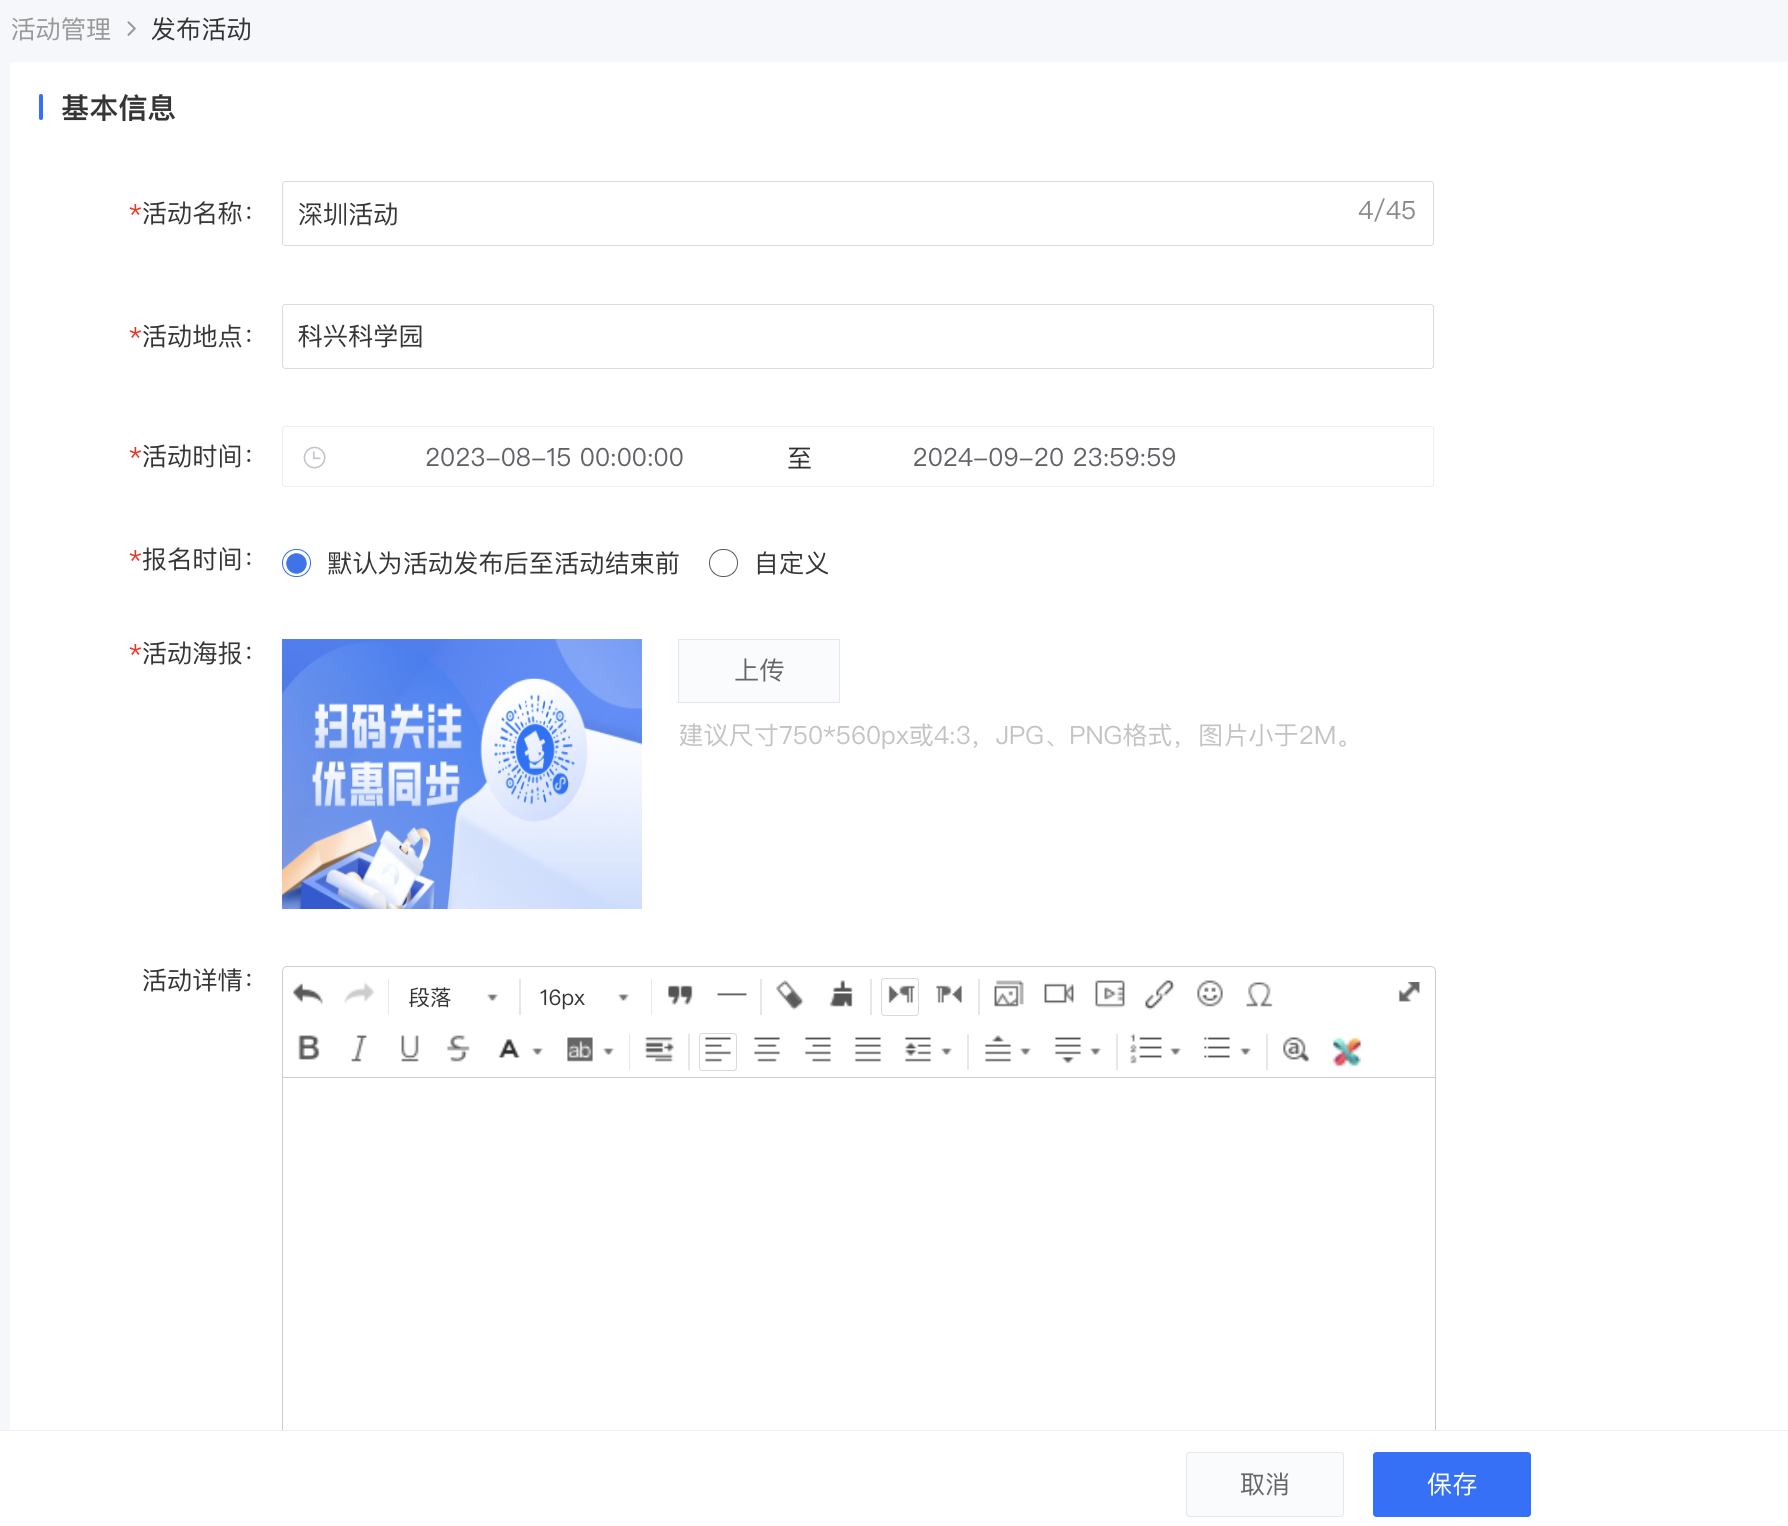
Task: Expand the ordered list style dropdown
Action: click(x=1176, y=1051)
